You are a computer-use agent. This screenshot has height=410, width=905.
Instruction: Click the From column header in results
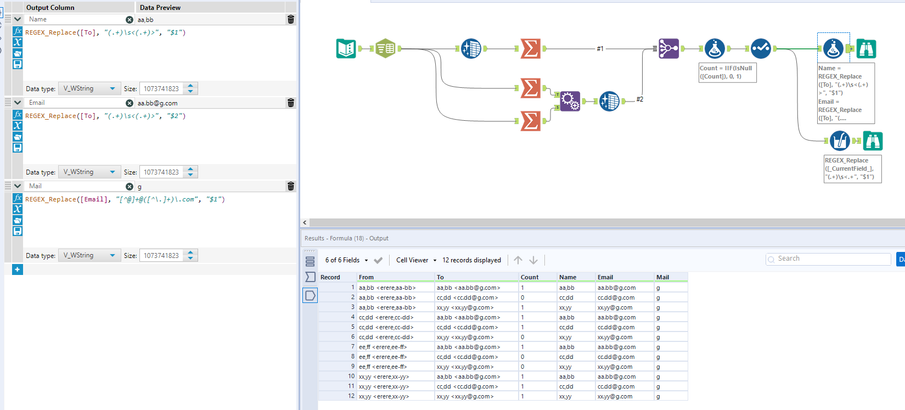tap(396, 277)
